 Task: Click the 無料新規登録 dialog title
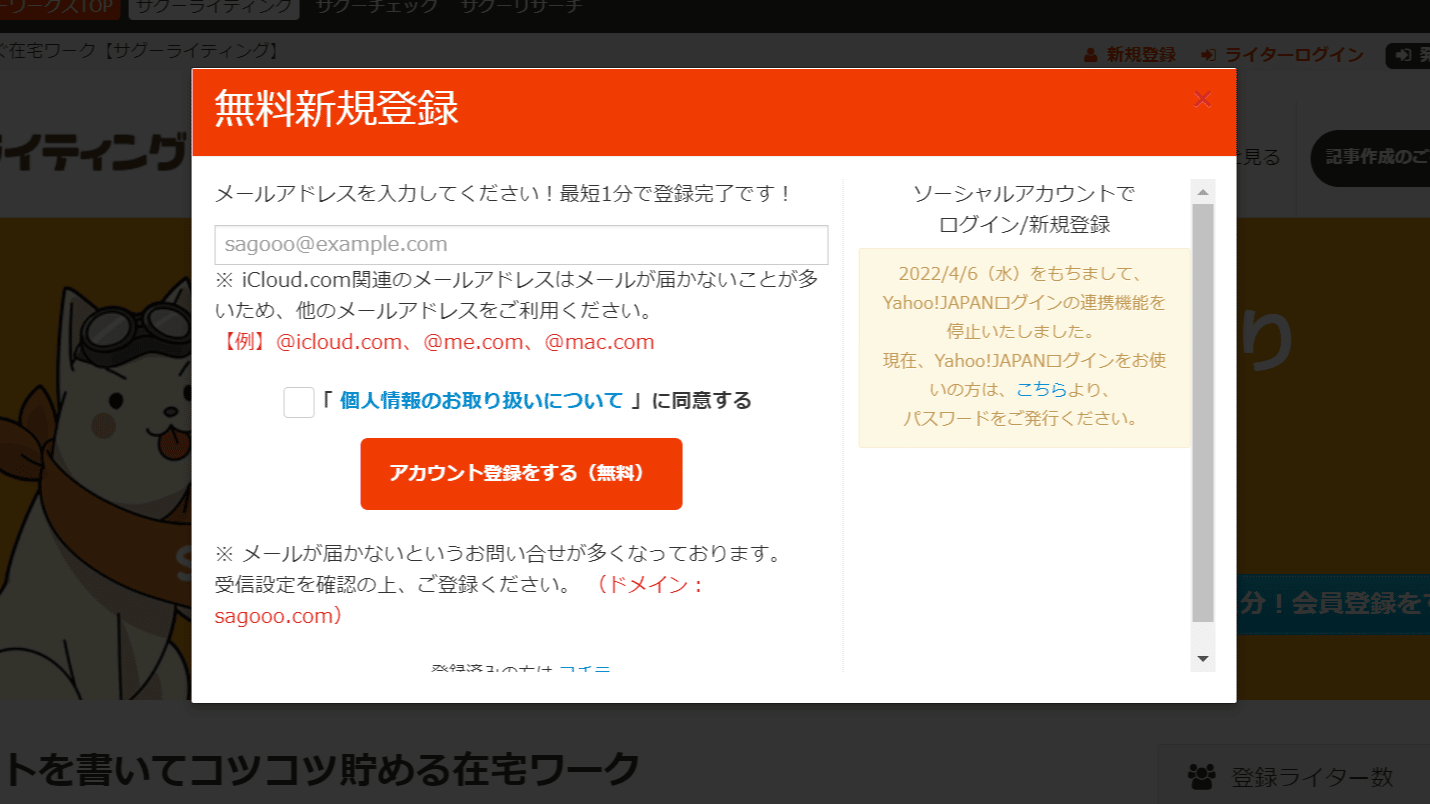coord(337,109)
